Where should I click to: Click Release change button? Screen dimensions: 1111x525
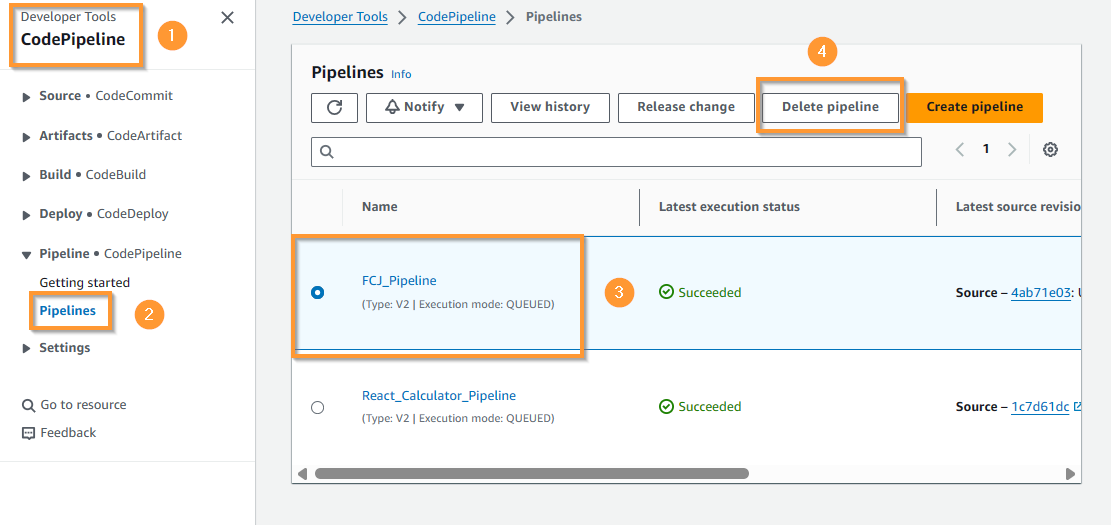click(x=686, y=108)
